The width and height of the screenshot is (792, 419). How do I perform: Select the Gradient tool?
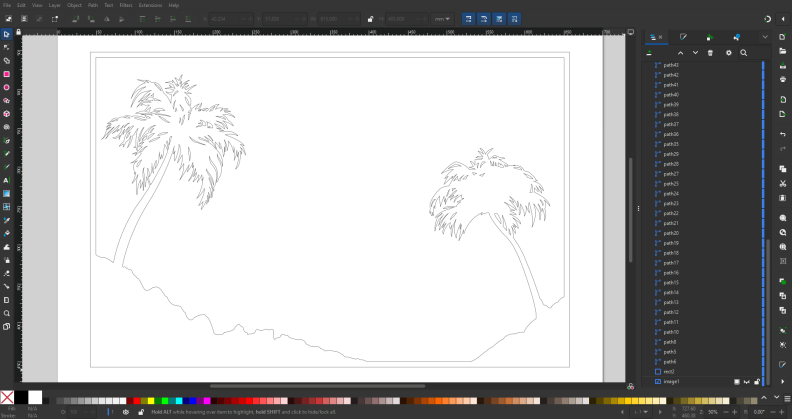[6, 194]
